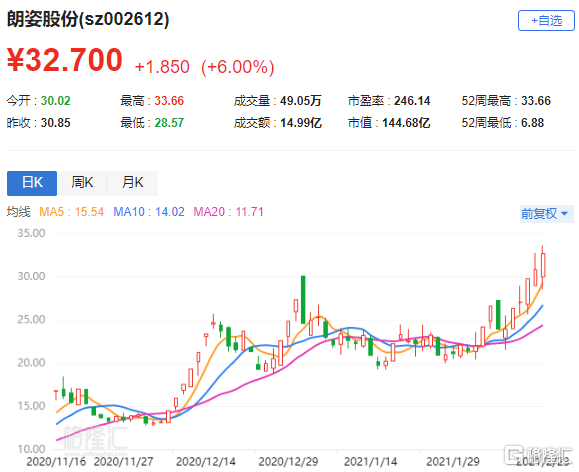
Task: Click the market cap value 144.68亿
Action: click(406, 123)
